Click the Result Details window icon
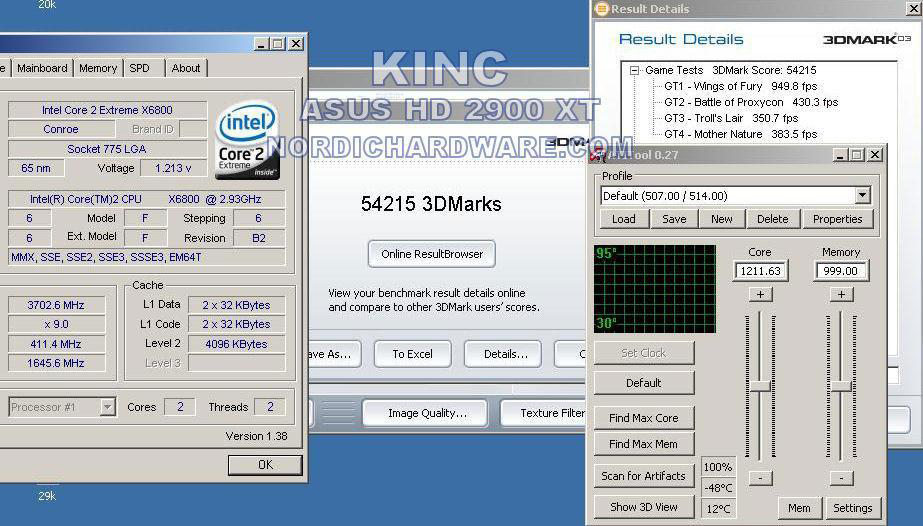This screenshot has width=923, height=526. coord(601,9)
